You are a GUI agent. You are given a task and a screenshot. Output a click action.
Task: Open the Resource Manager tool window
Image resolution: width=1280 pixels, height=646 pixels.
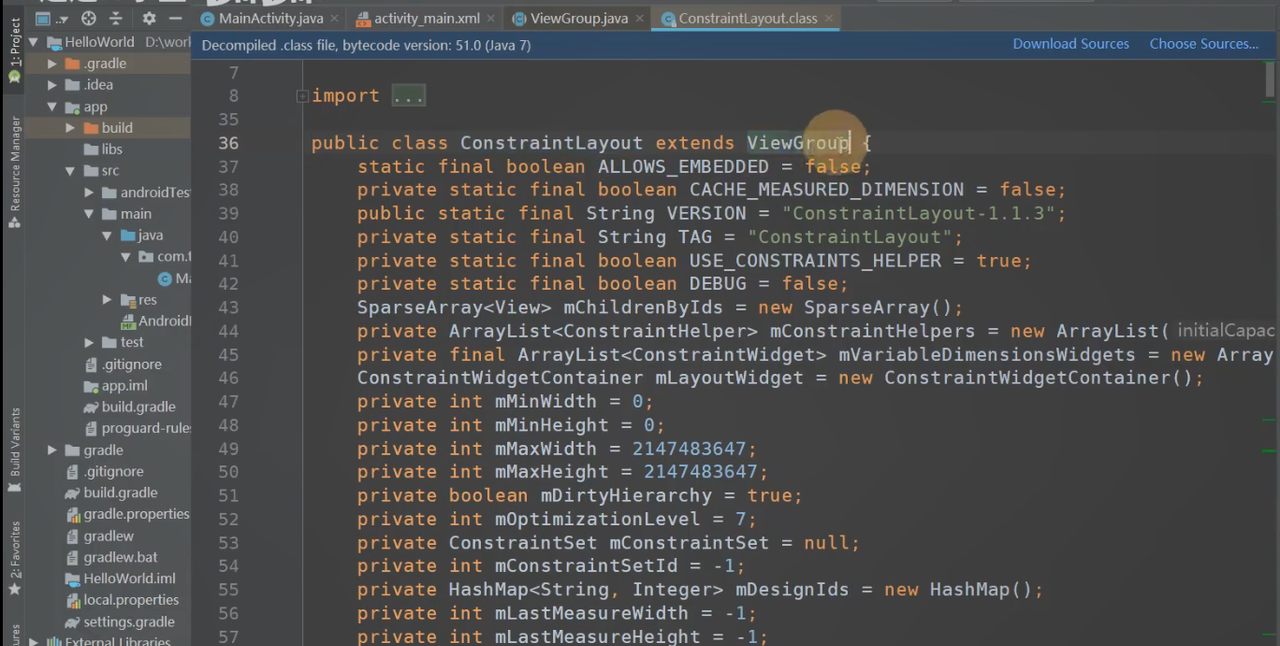pyautogui.click(x=15, y=165)
